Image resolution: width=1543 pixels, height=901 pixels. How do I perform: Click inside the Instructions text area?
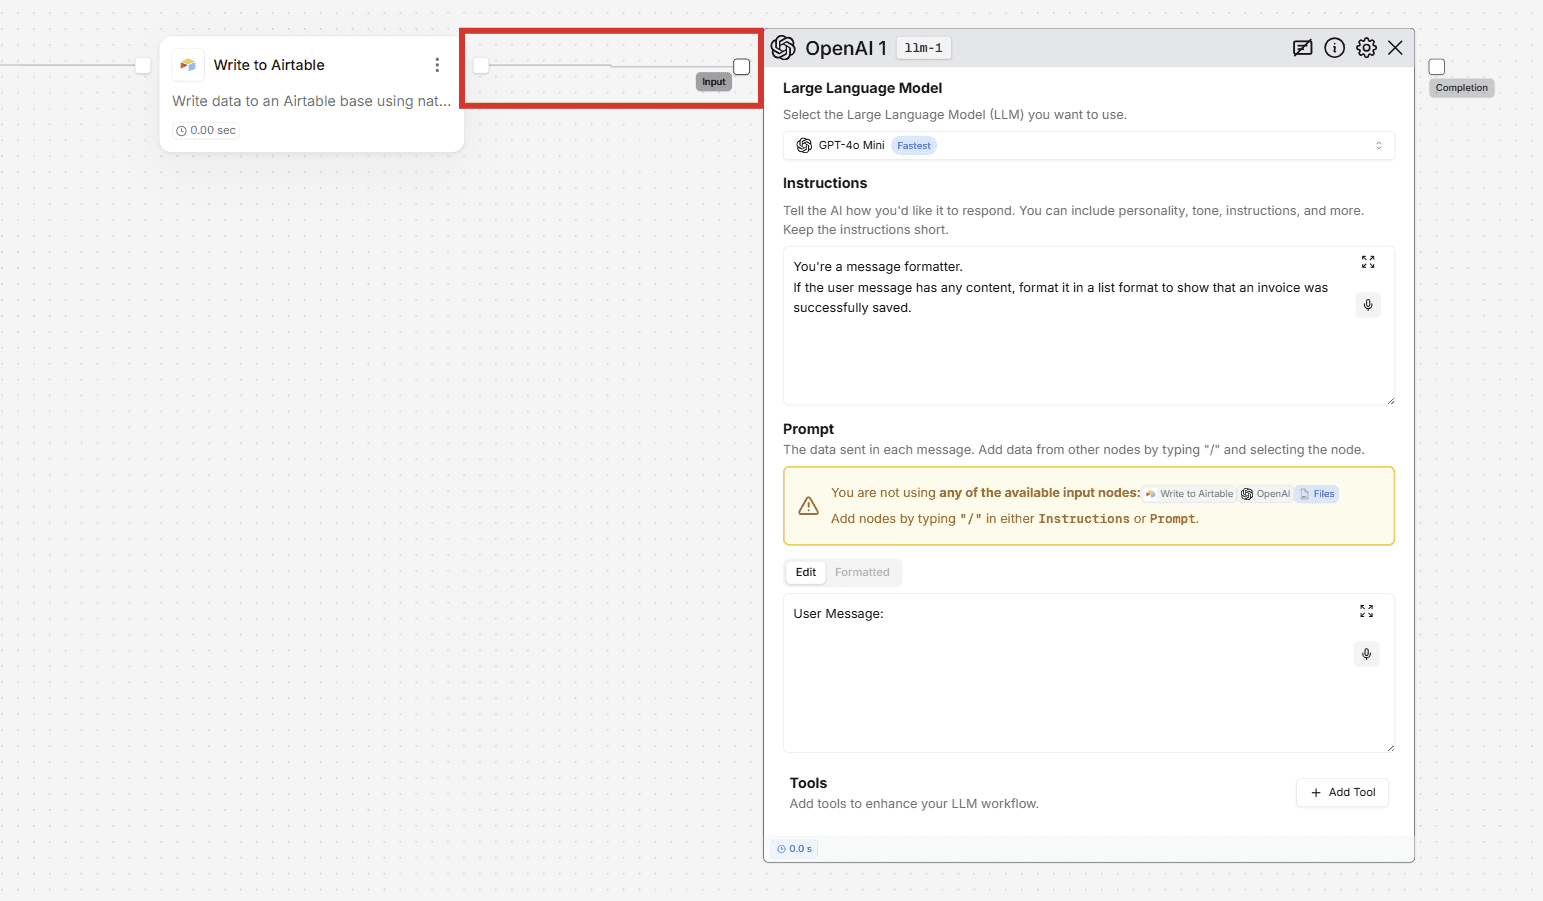tap(1089, 326)
